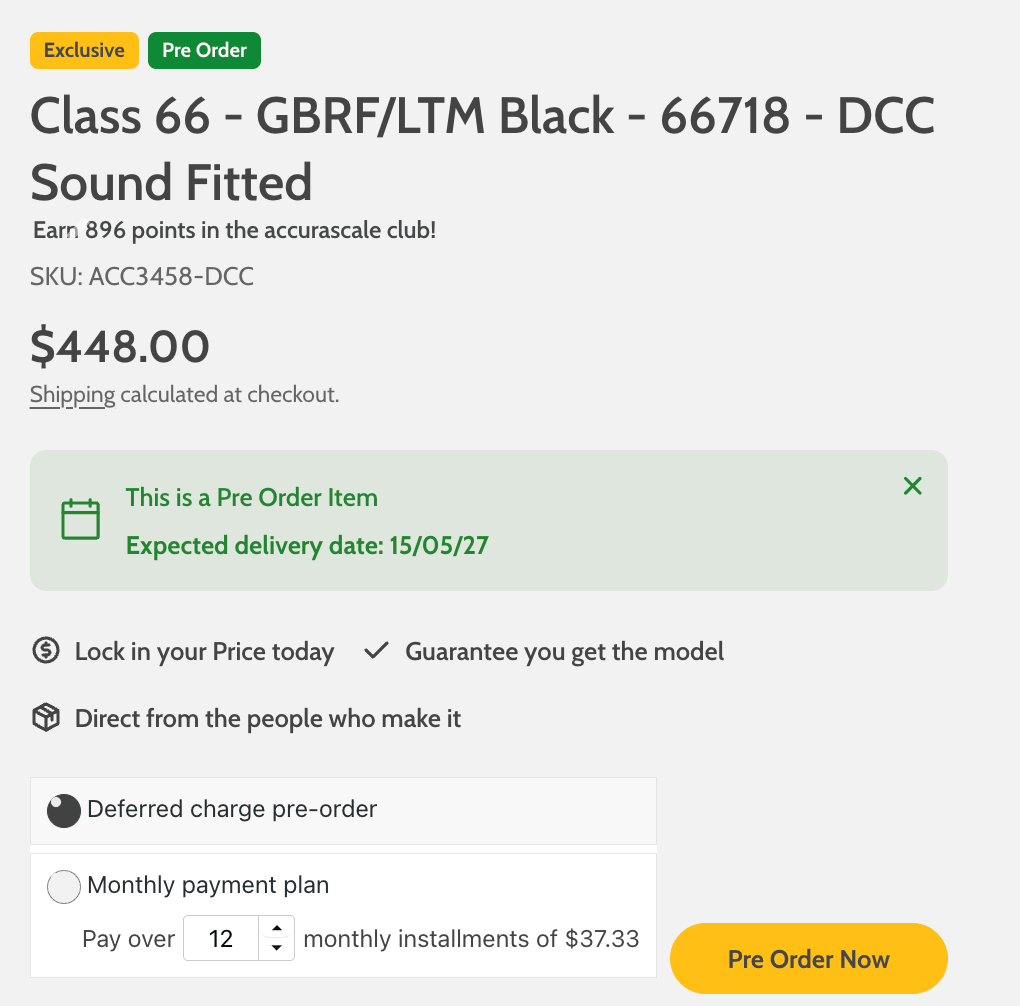The height and width of the screenshot is (1006, 1020).
Task: Click the installments number input field
Action: pos(222,939)
